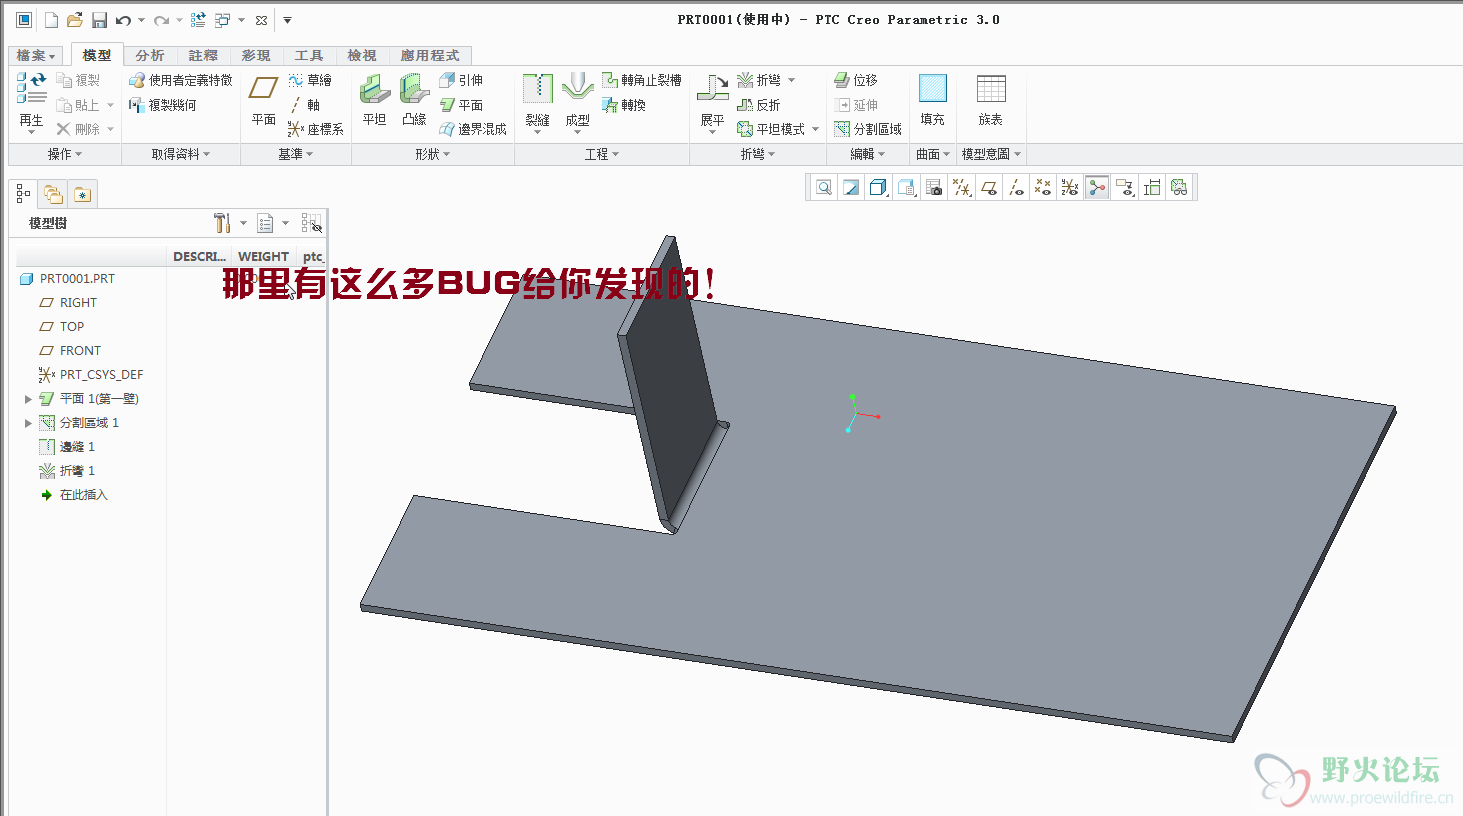
Task: Select the 平坦 flat wall tool
Action: point(374,101)
